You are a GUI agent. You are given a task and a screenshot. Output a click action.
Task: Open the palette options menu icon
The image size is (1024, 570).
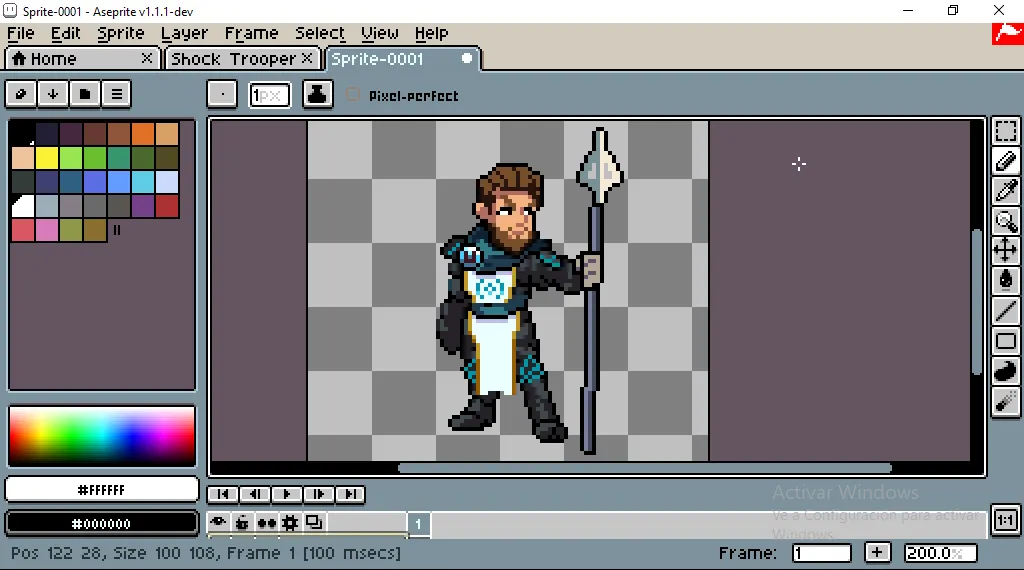(x=117, y=94)
